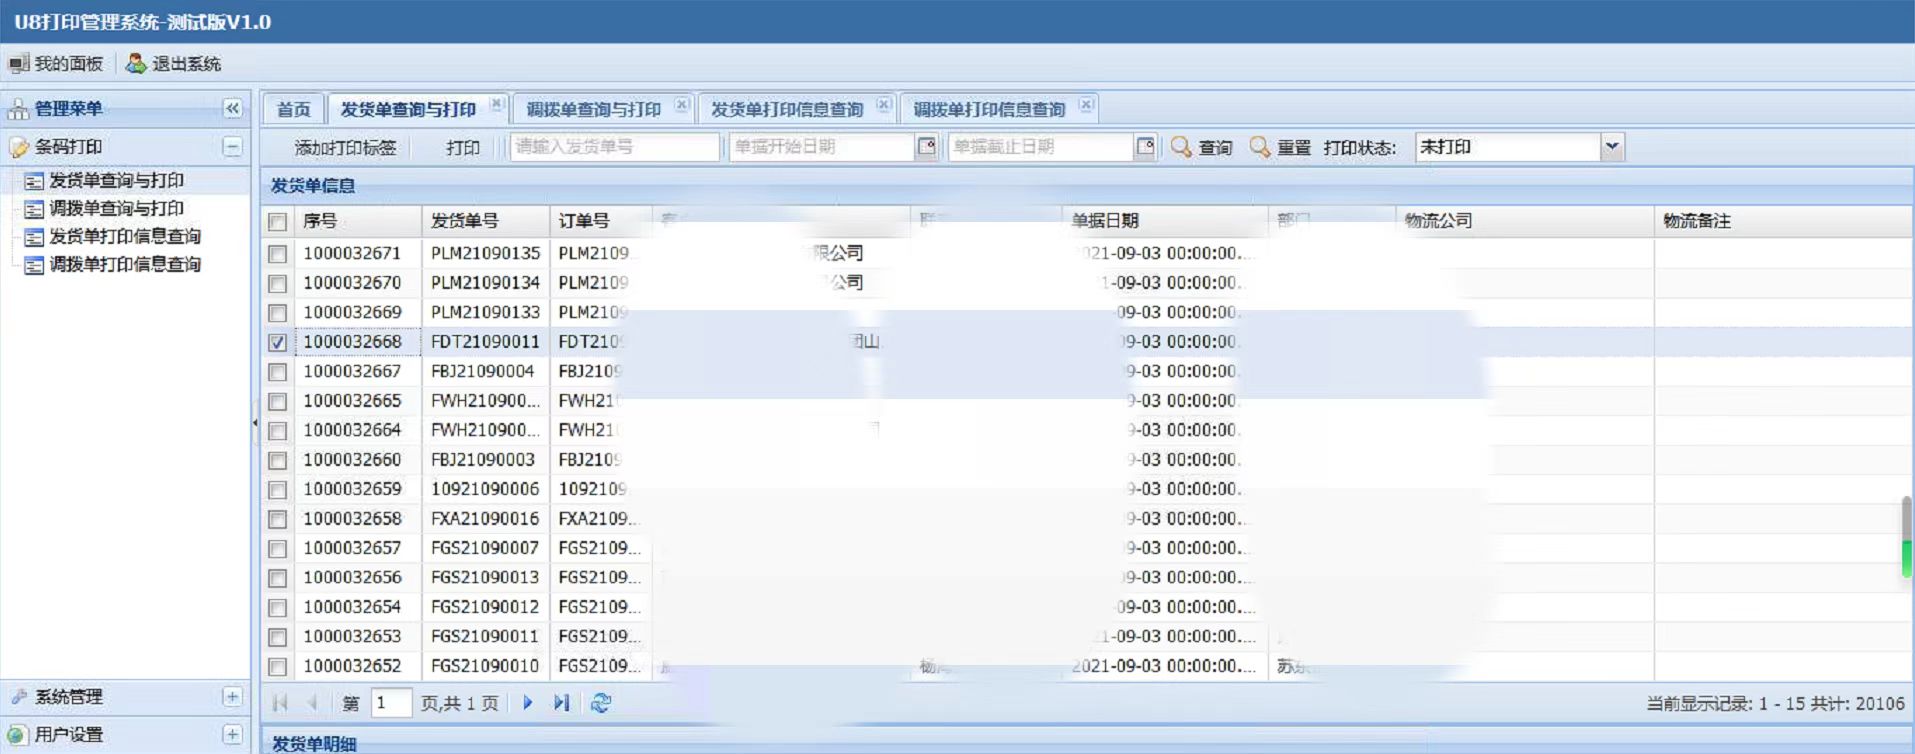Sort by 单据日期 column header
1915x754 pixels.
(1164, 221)
